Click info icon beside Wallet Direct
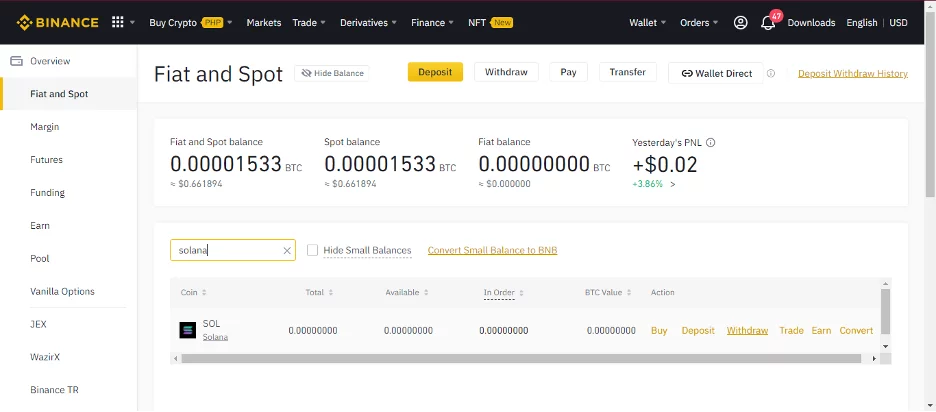Screen dimensions: 936x412 point(771,73)
